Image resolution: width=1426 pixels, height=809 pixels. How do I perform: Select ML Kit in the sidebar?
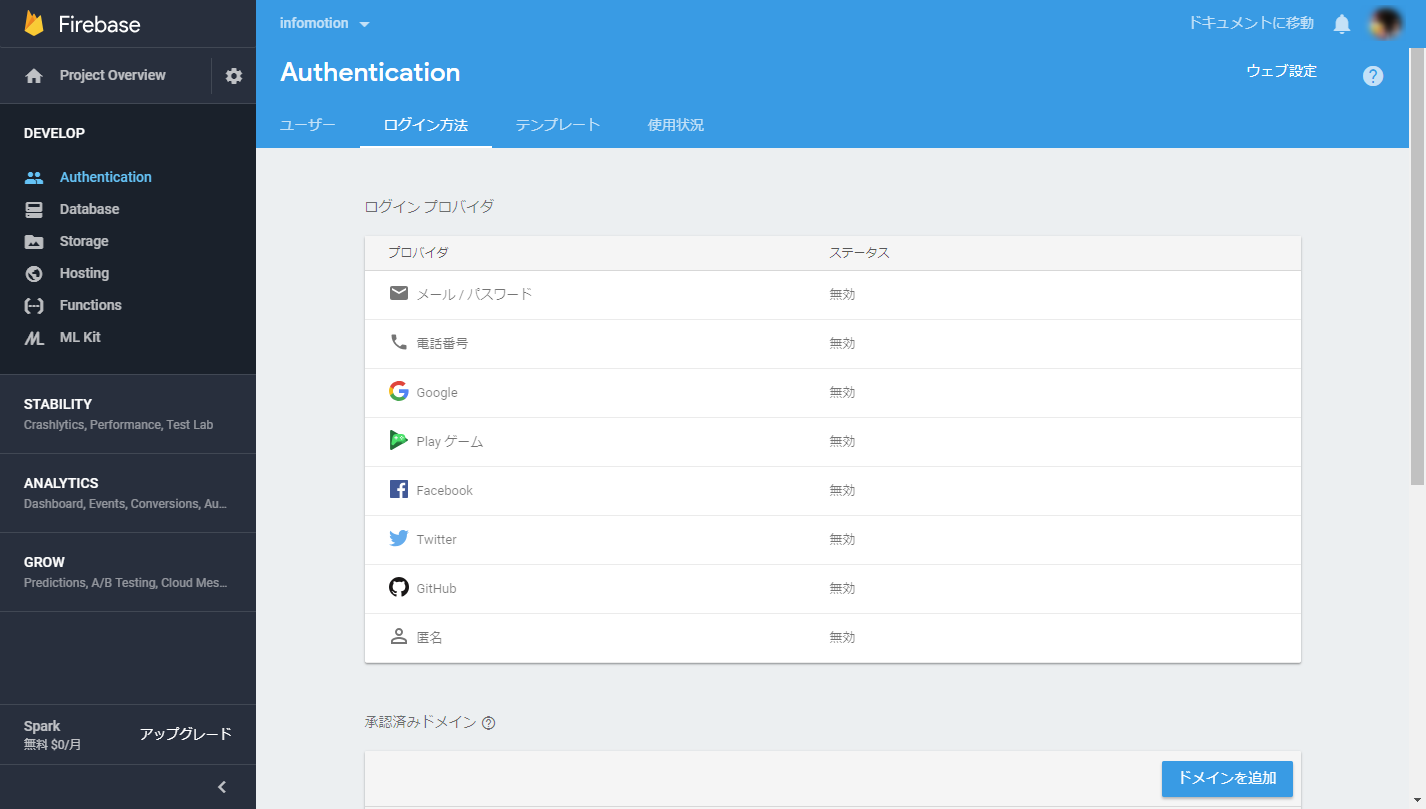[x=79, y=337]
